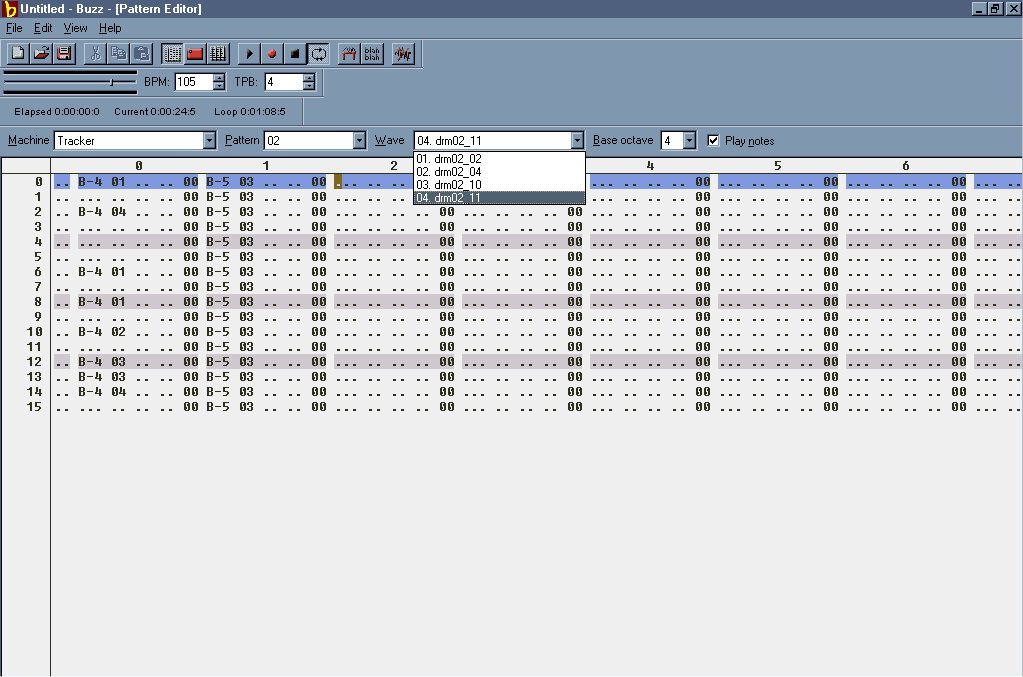Click the master volume slider handle
This screenshot has height=677, width=1023.
pyautogui.click(x=111, y=81)
